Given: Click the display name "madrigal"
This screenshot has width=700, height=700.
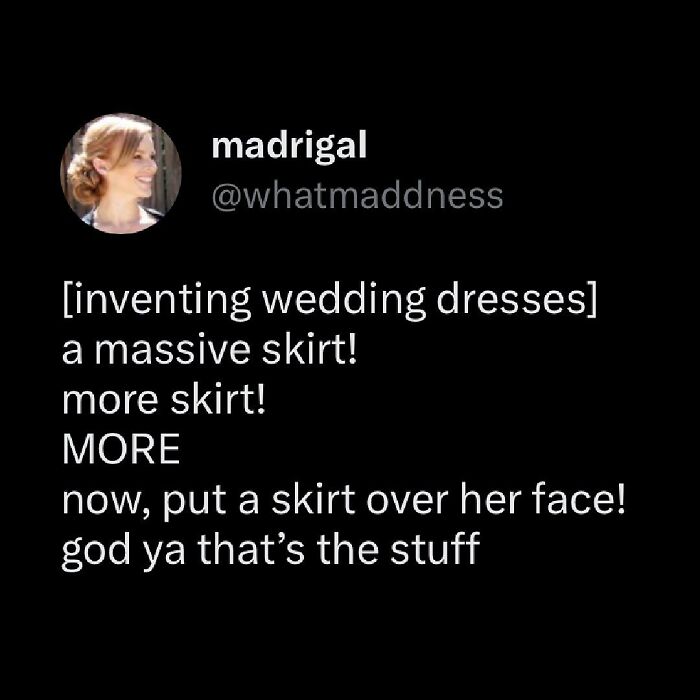Looking at the screenshot, I should tap(289, 146).
